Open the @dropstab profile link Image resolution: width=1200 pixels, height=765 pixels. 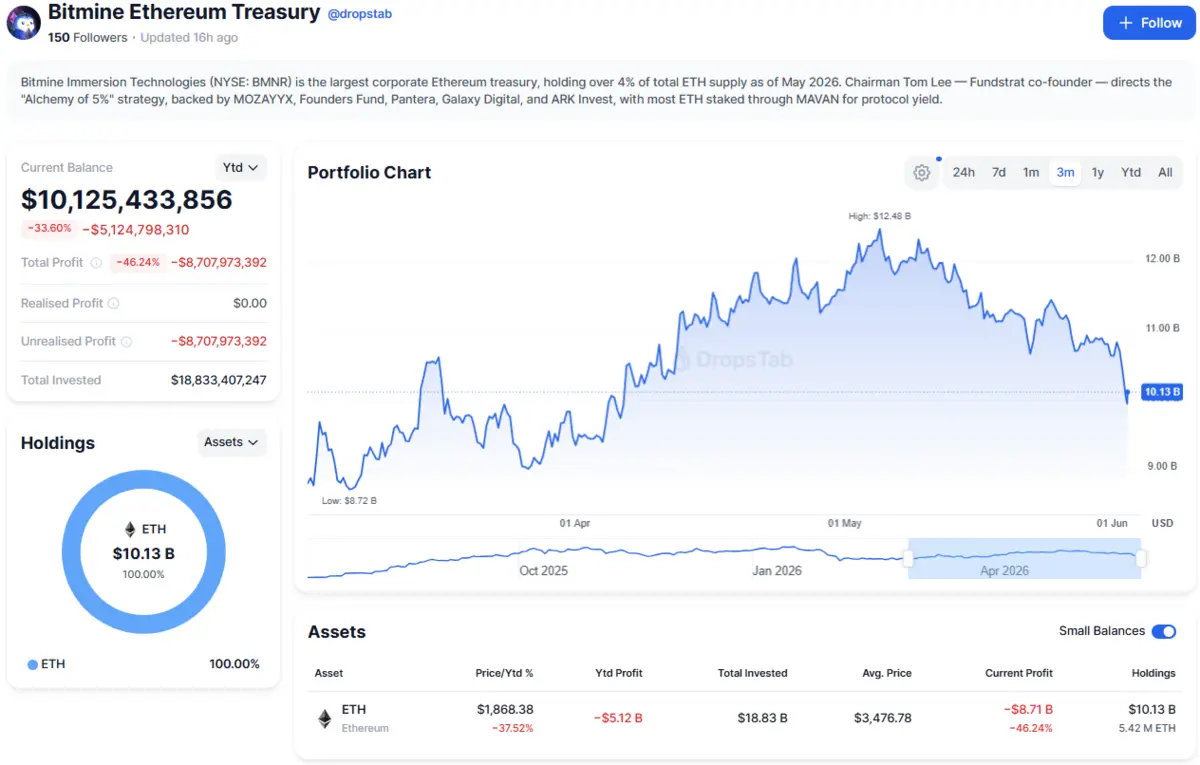[x=360, y=14]
